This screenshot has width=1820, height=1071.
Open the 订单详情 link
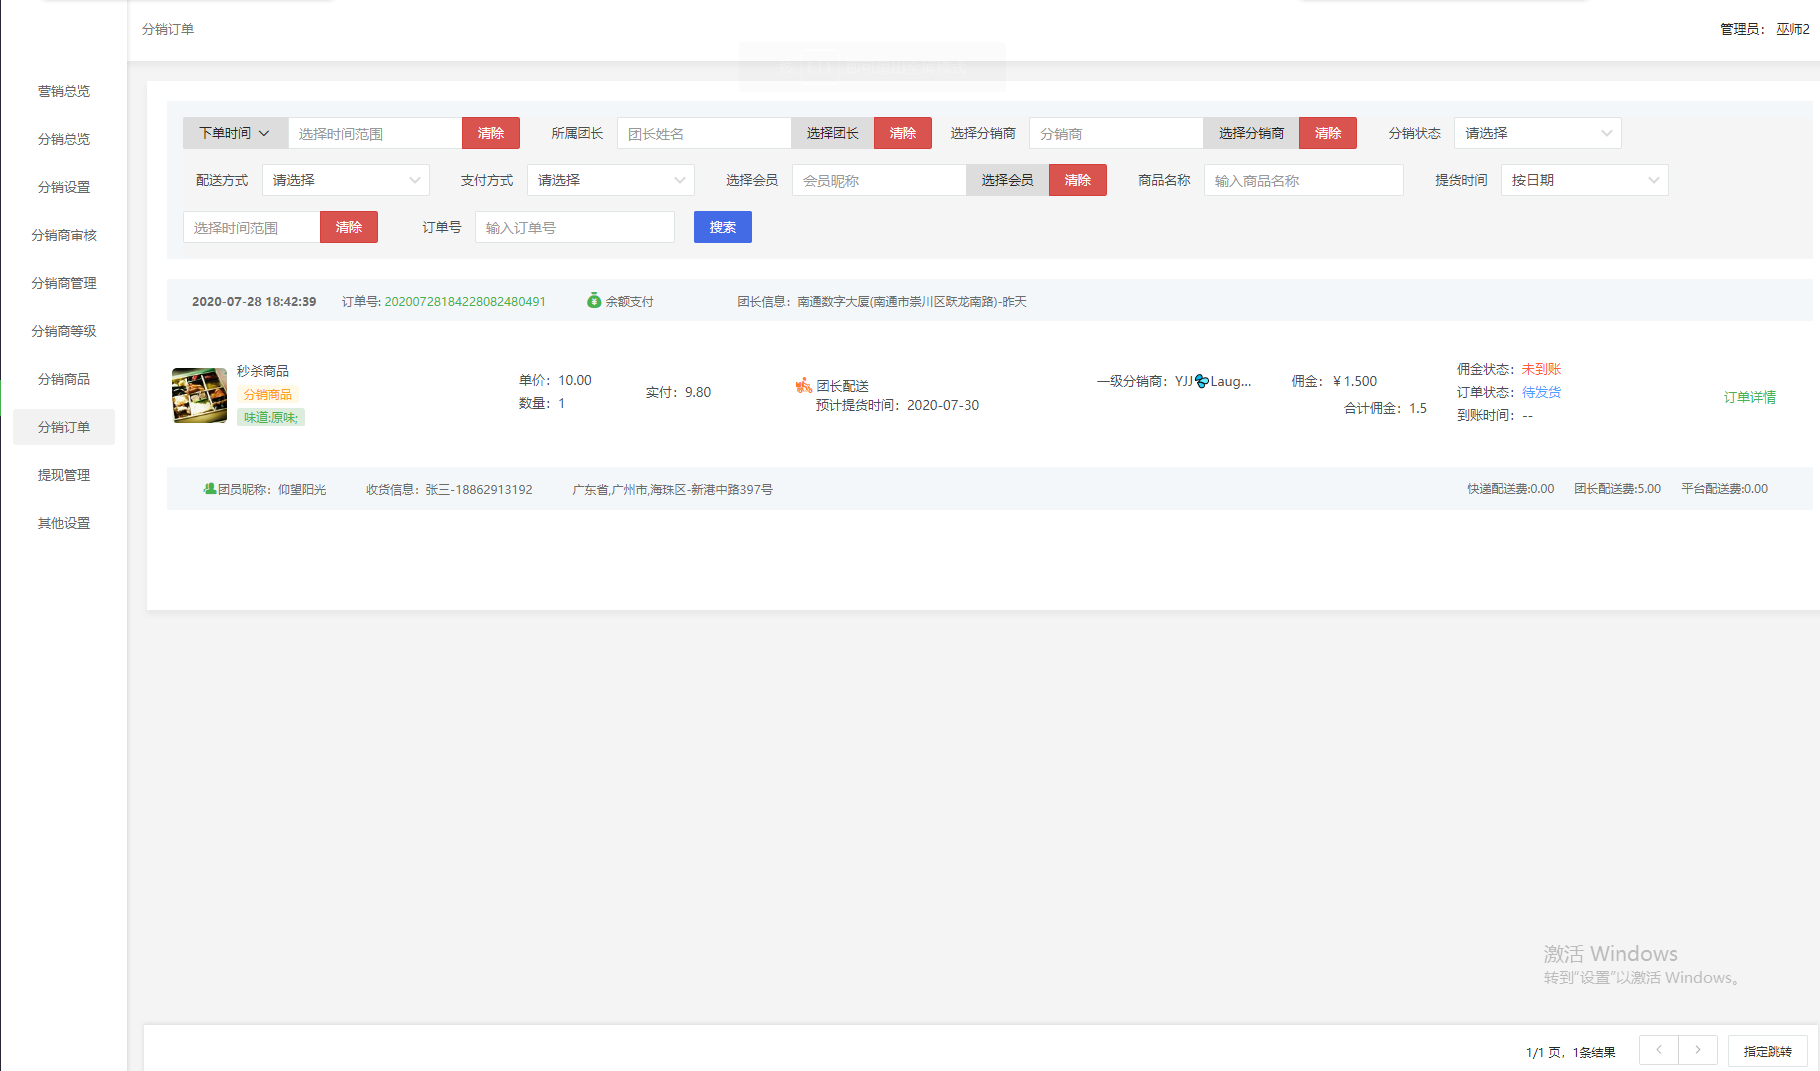(x=1749, y=397)
